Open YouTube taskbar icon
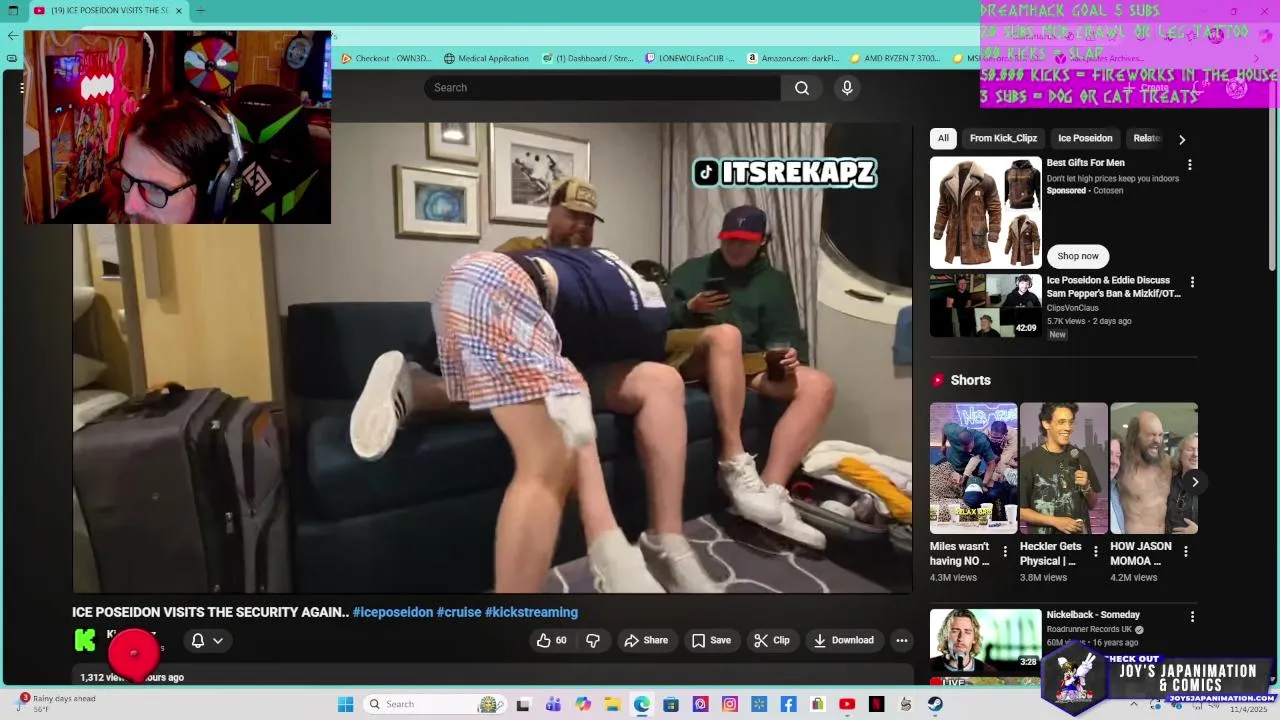 (x=847, y=704)
